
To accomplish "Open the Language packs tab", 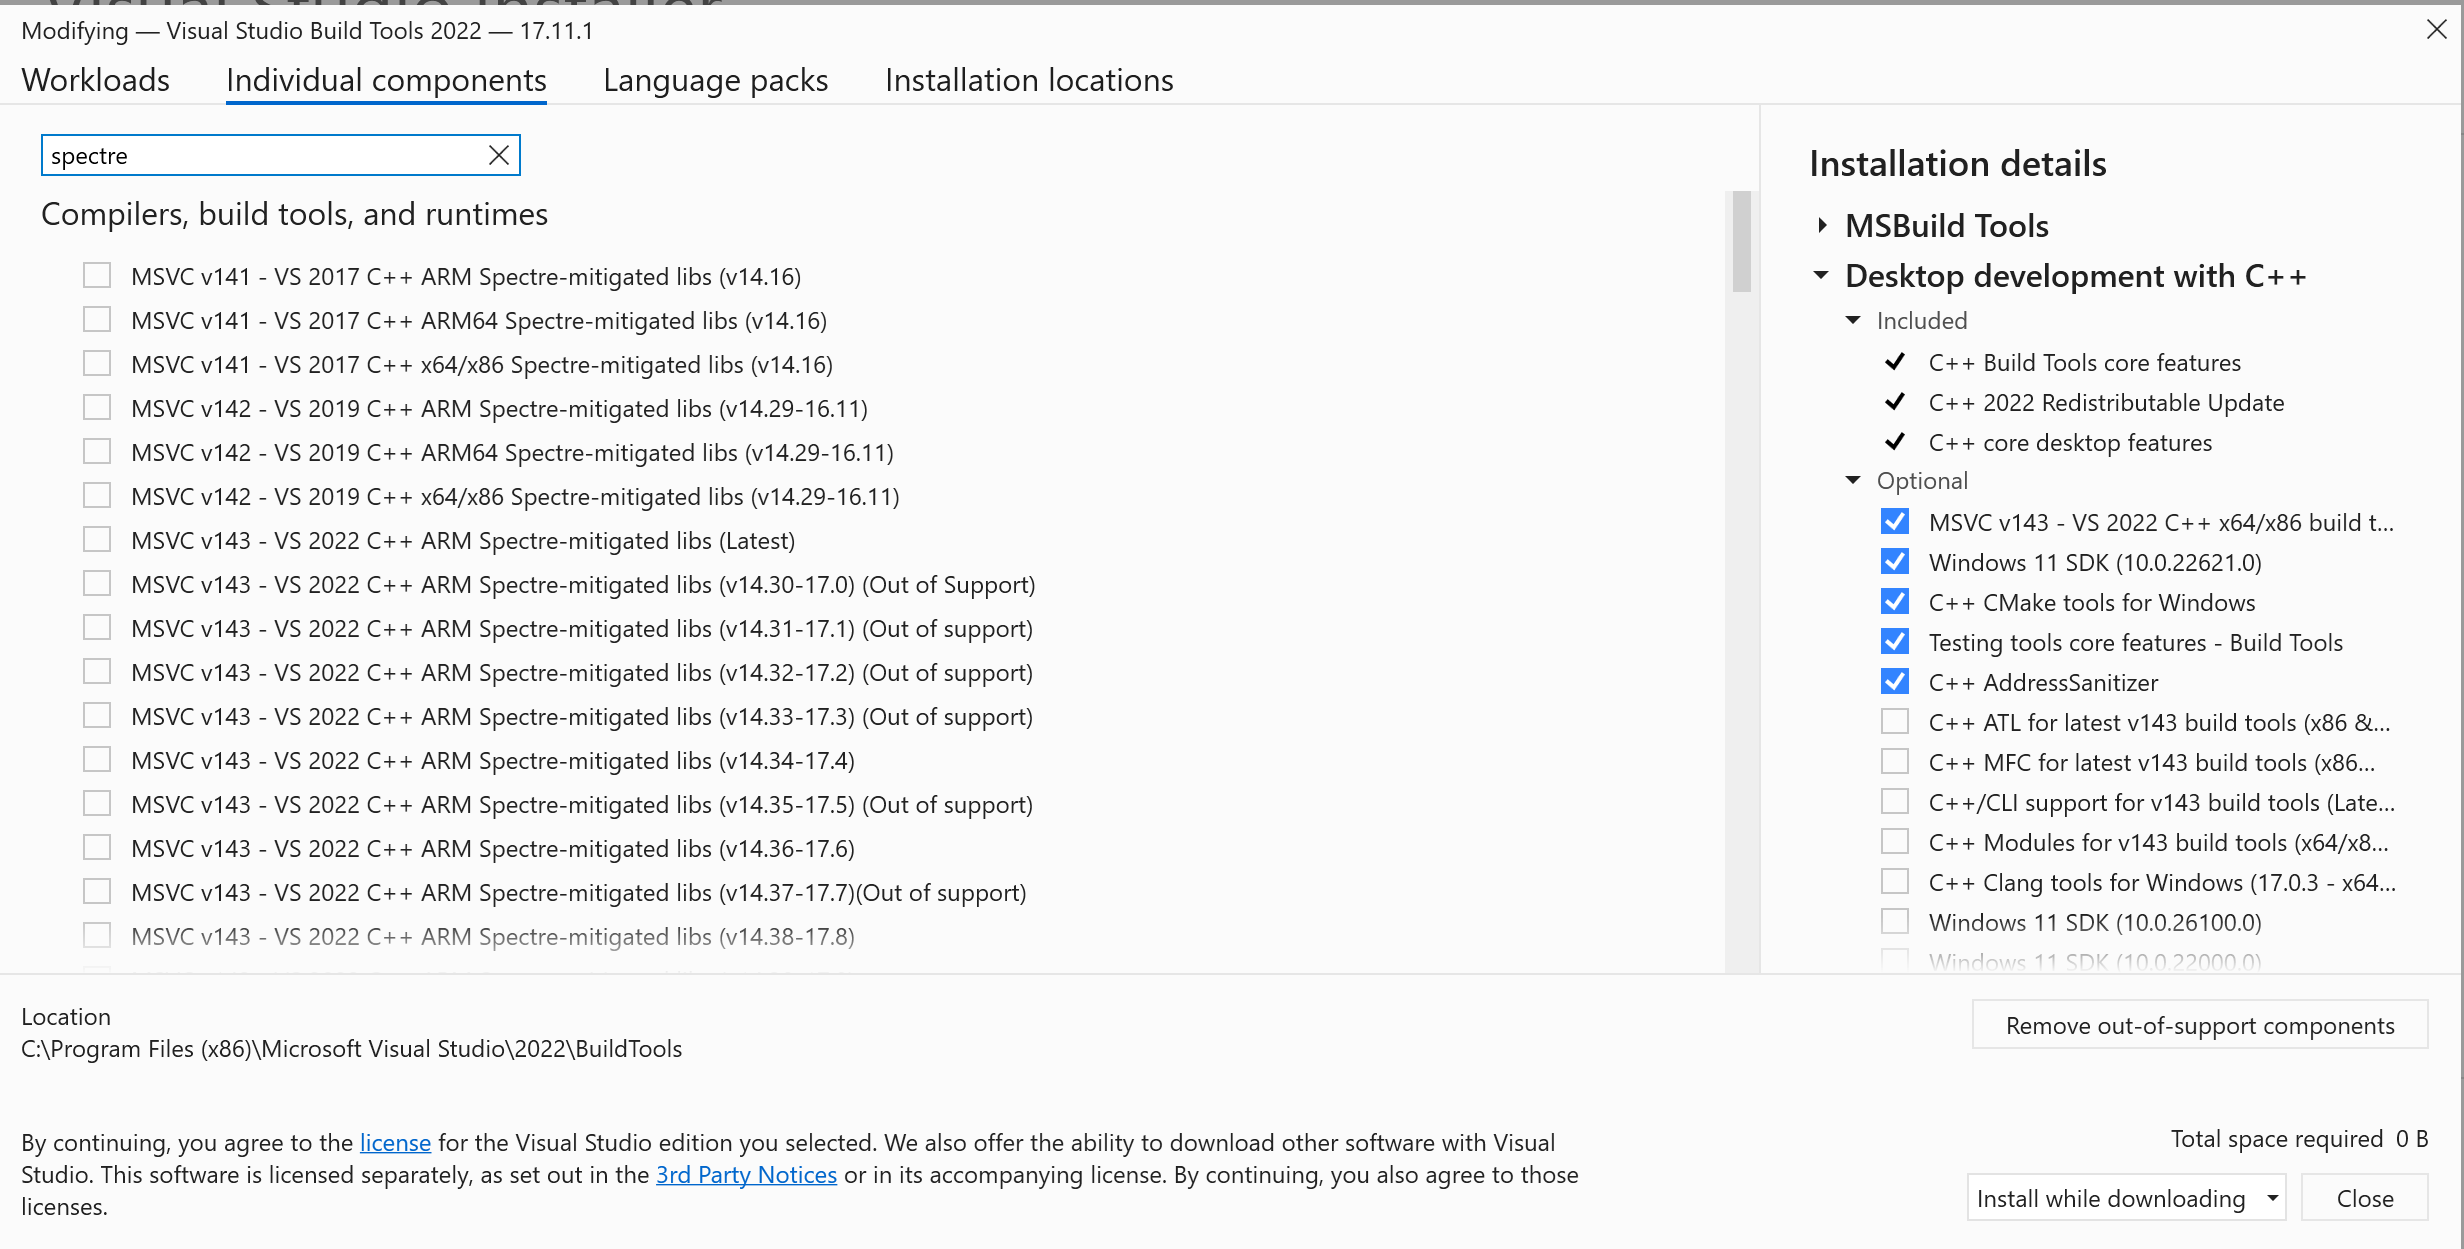I will point(715,80).
